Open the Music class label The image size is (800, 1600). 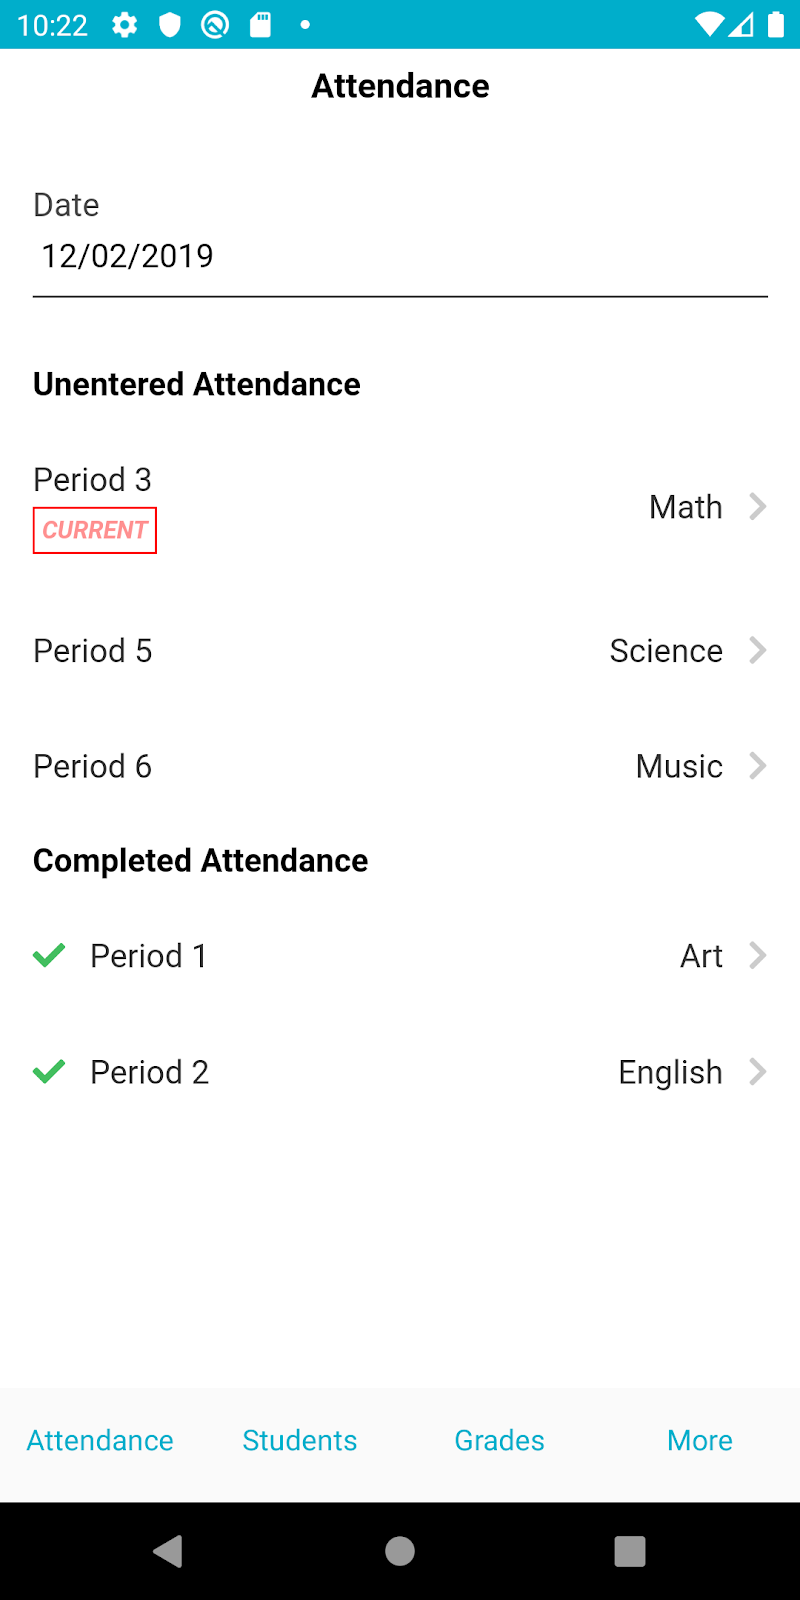pos(679,766)
